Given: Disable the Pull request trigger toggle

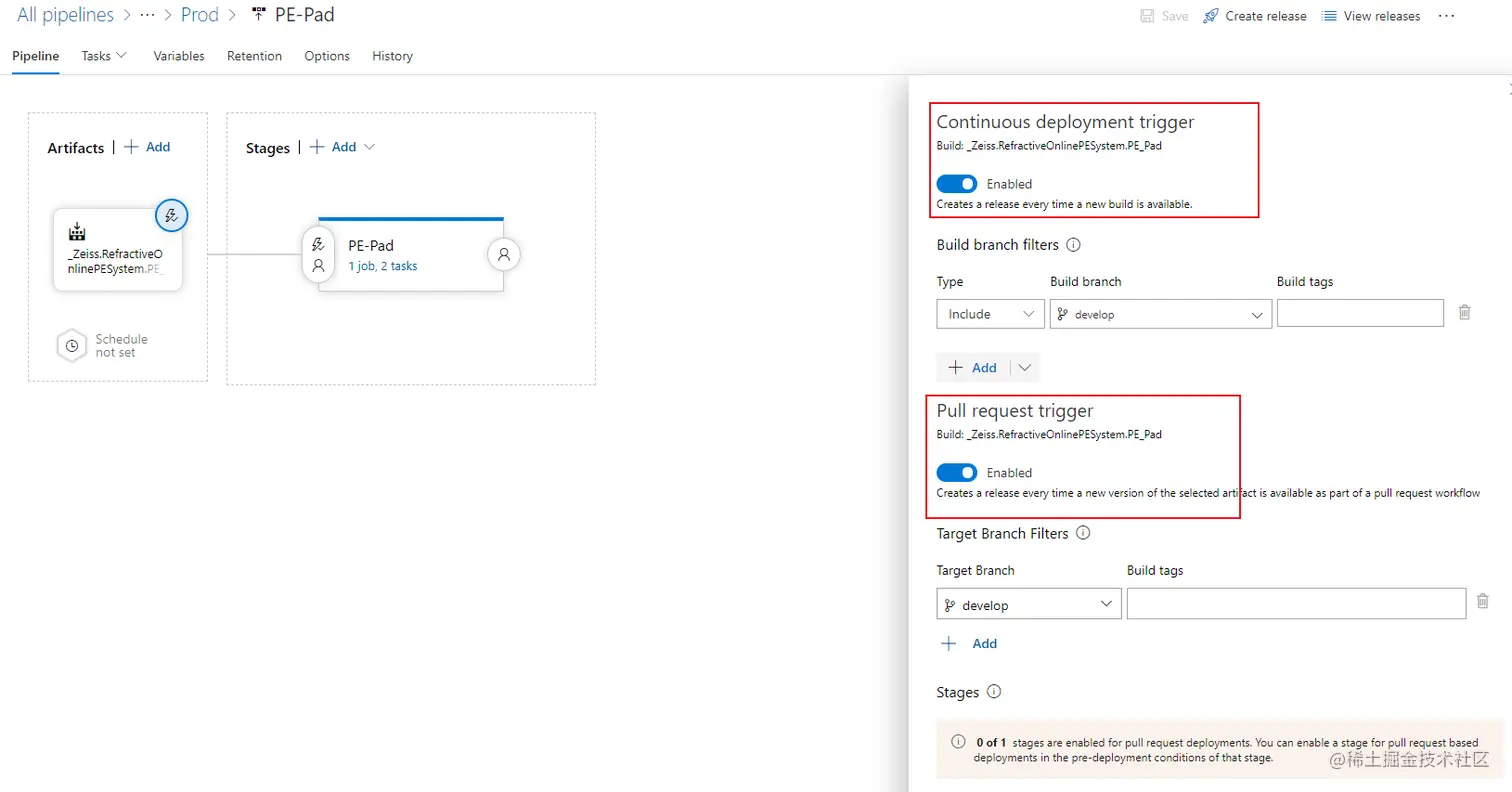Looking at the screenshot, I should click(x=957, y=473).
